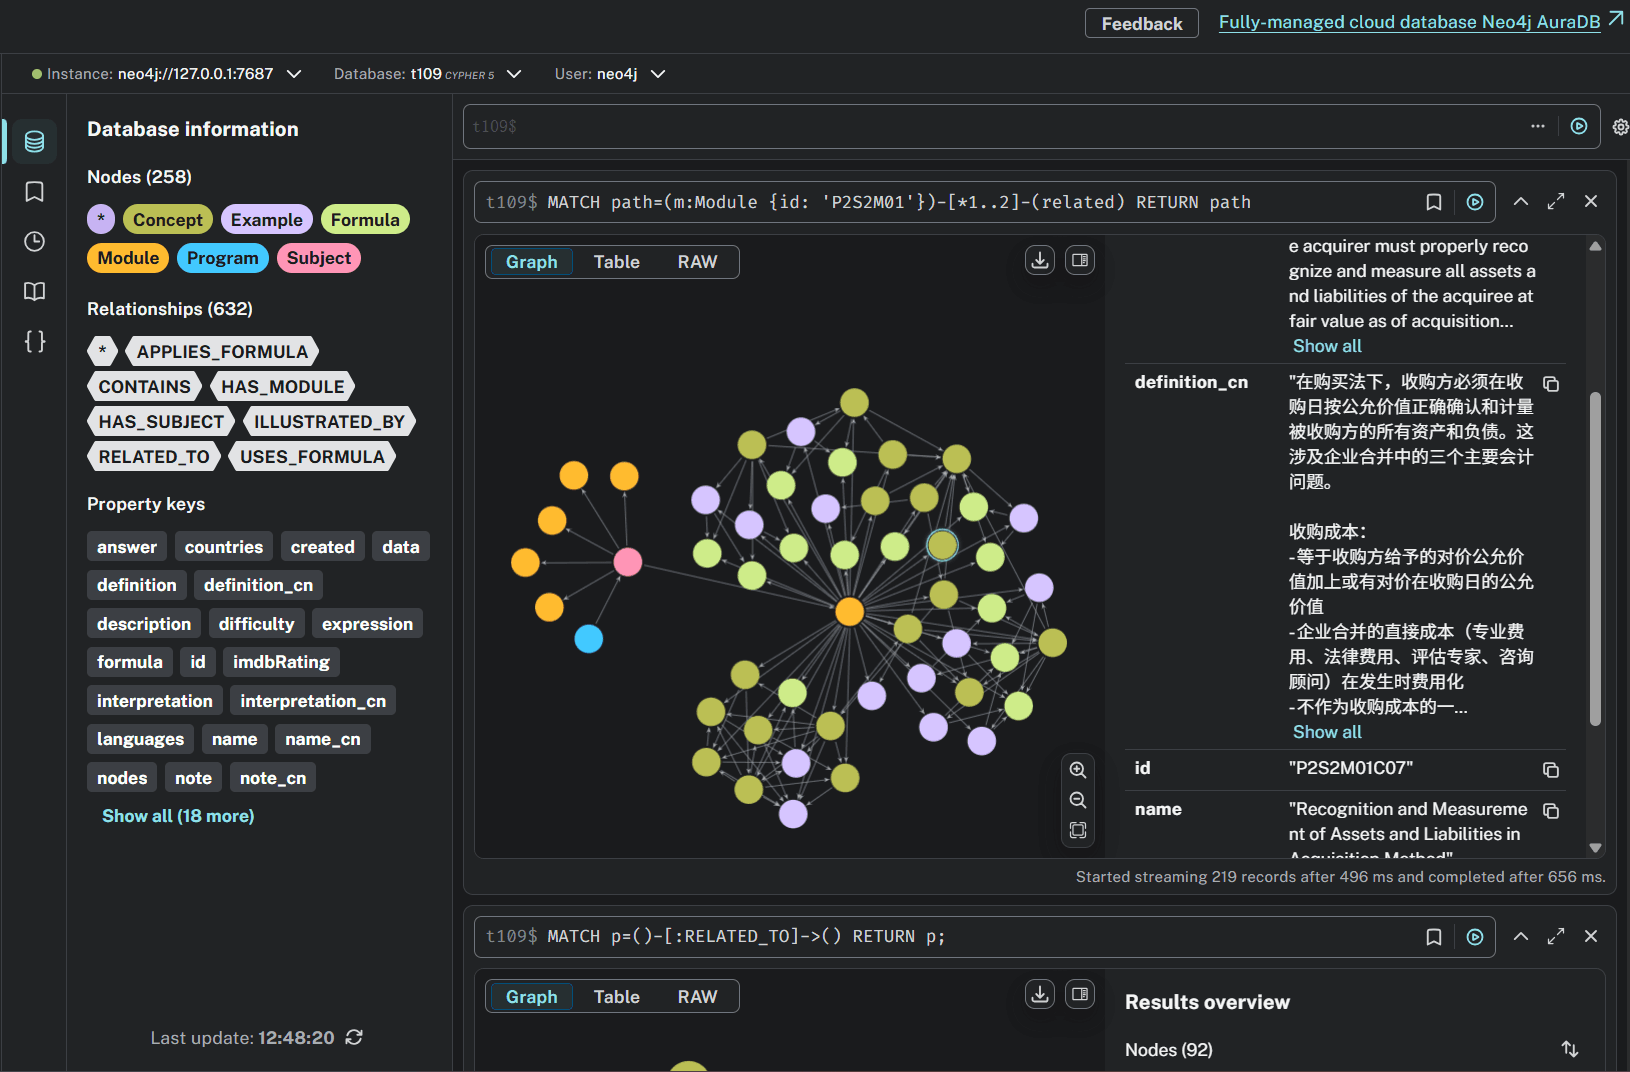The image size is (1630, 1072).
Task: Show all definition_cn property text
Action: click(1326, 731)
